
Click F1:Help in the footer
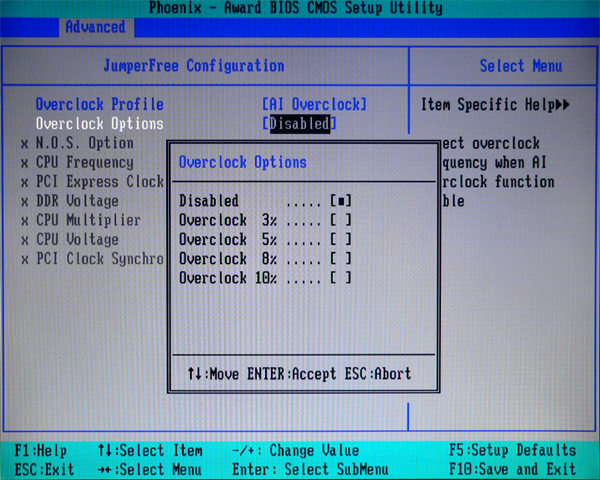point(41,451)
